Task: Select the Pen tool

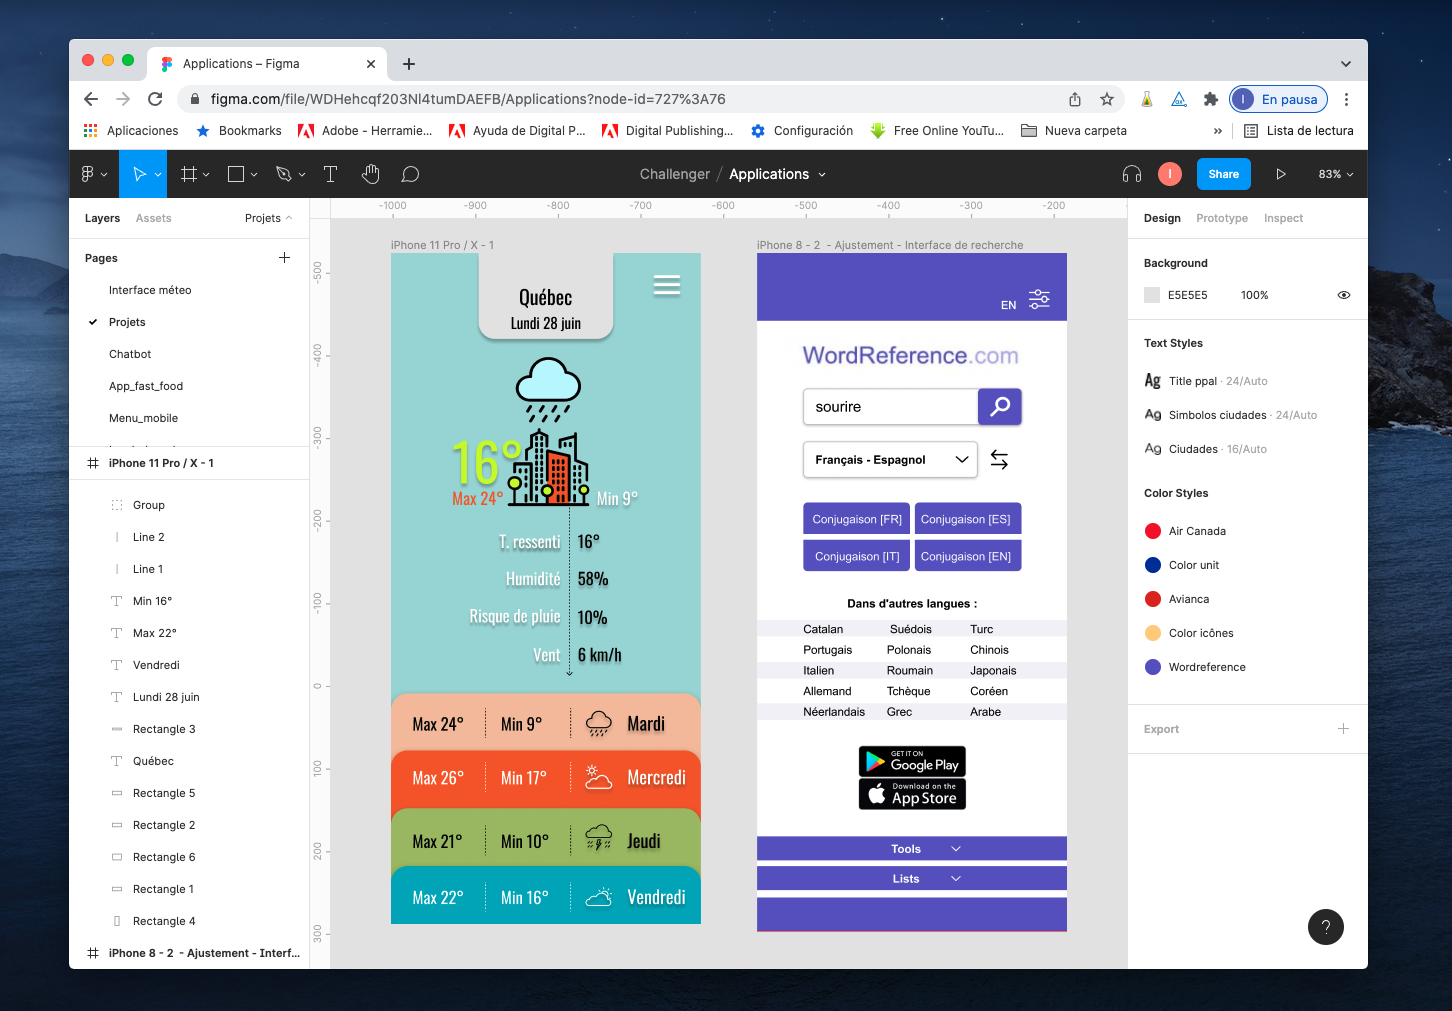Action: coord(284,174)
